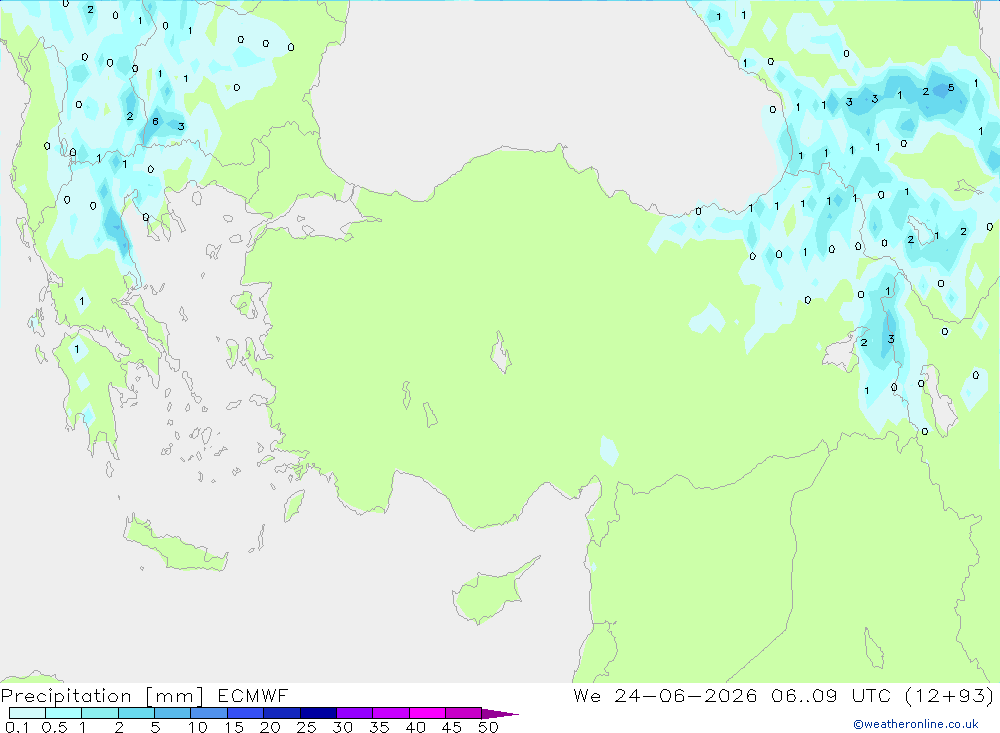
Task: Click the "06..09 UTC" time label
Action: pyautogui.click(x=830, y=695)
